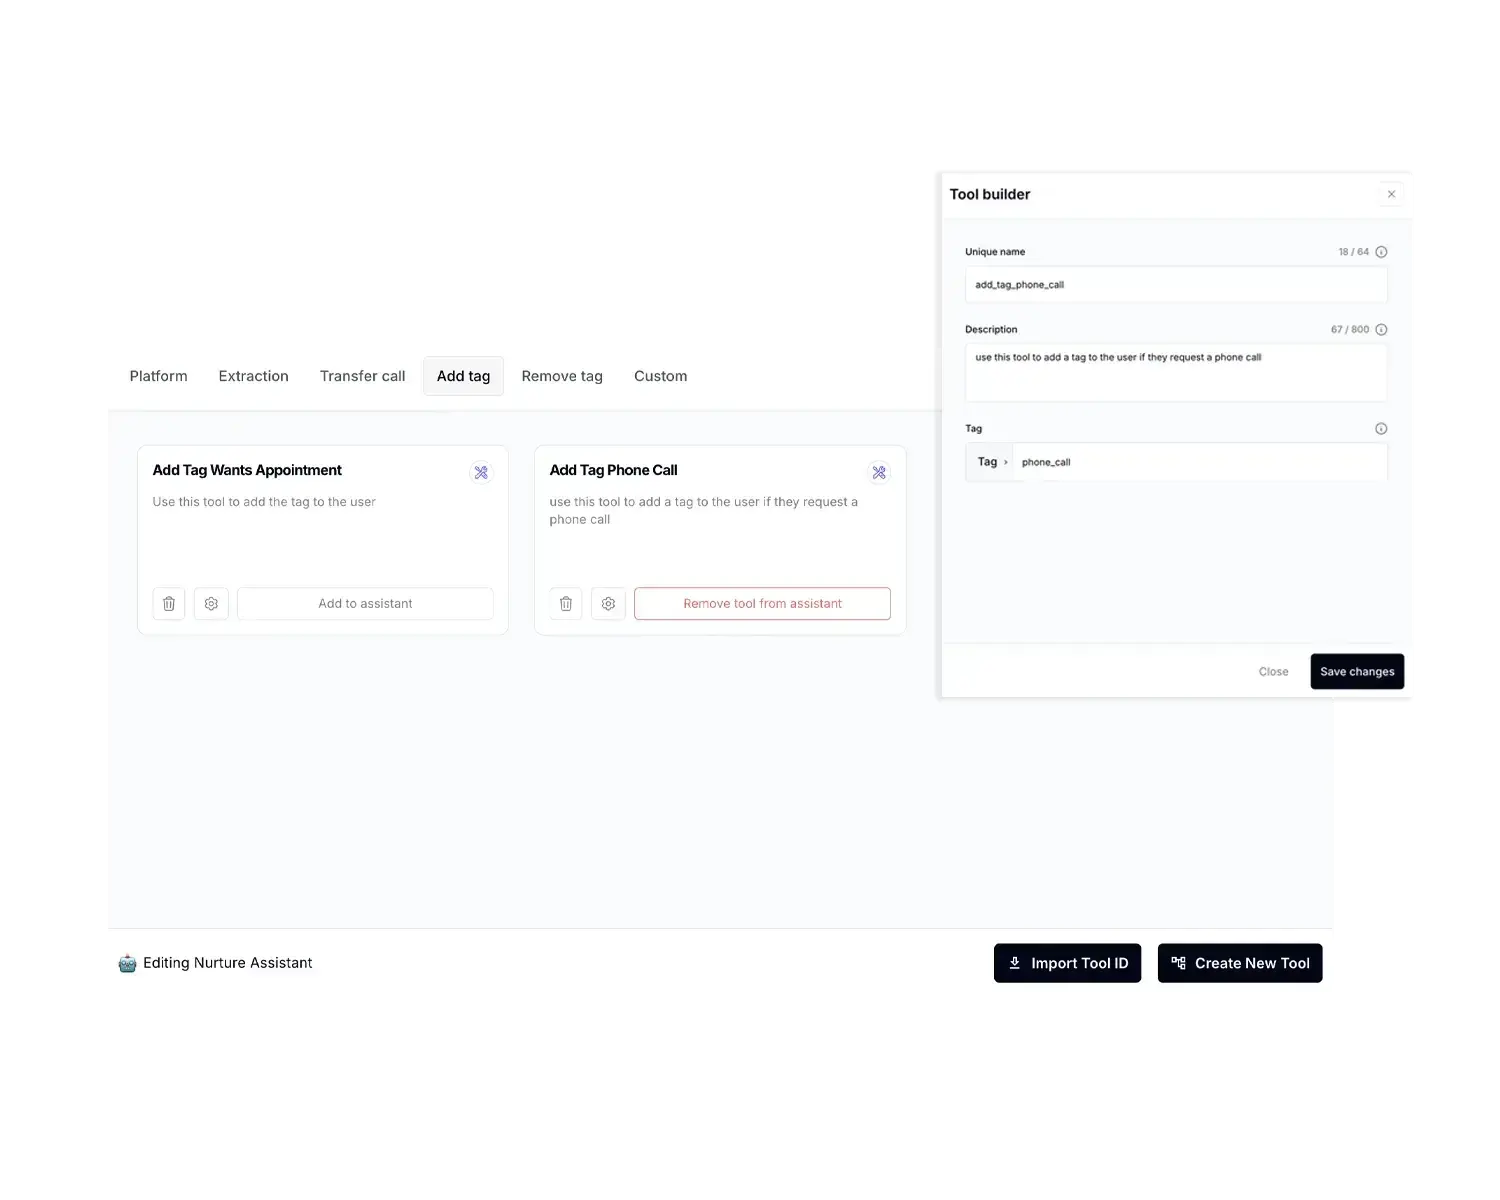The image size is (1500, 1200).
Task: Show info for Unique name field
Action: click(1381, 252)
